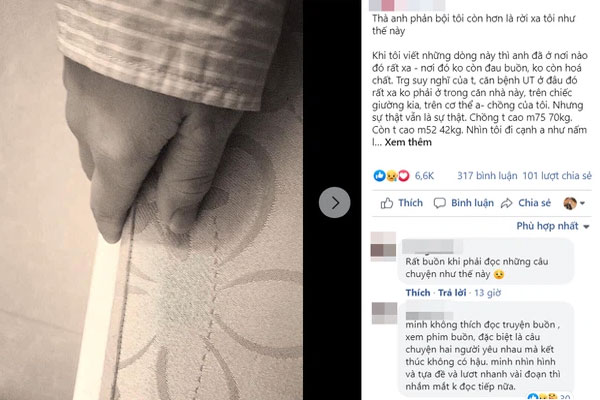Click the thumbs-up Thích icon

coord(387,203)
